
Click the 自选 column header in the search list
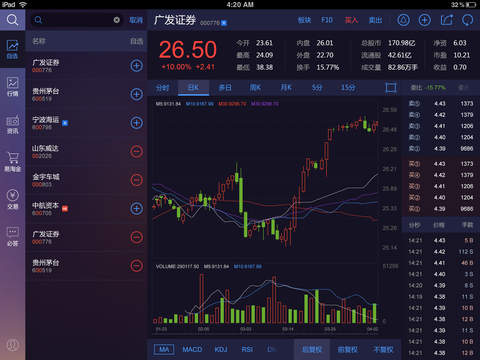[x=136, y=41]
